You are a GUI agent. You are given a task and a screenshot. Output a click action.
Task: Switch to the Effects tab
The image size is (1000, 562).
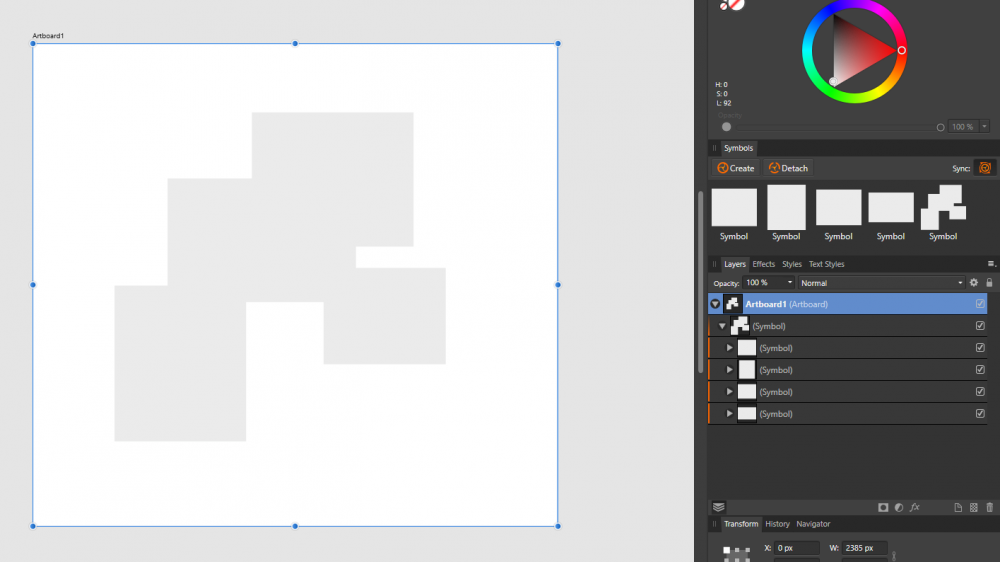tap(763, 264)
